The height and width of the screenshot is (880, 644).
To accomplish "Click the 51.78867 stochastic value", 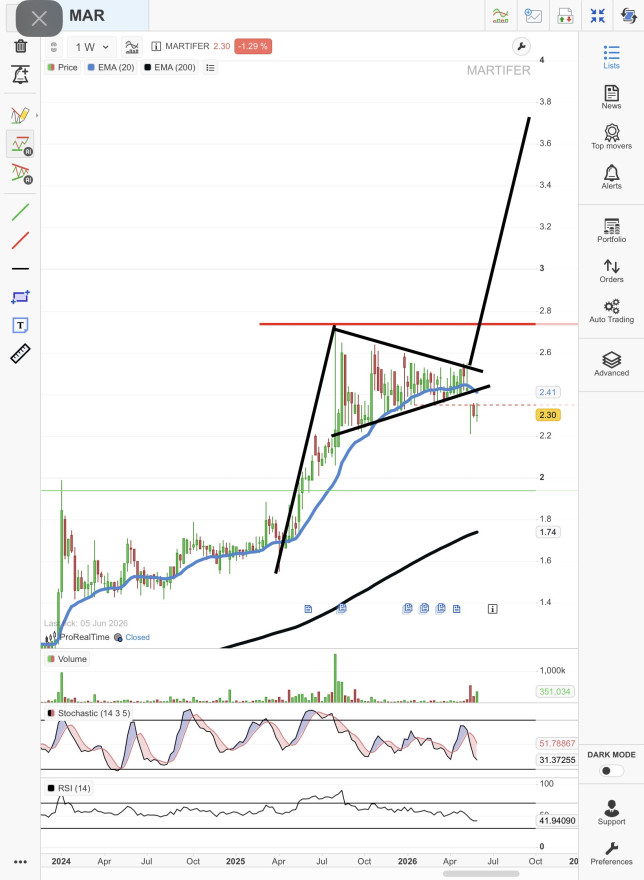I will 558,744.
